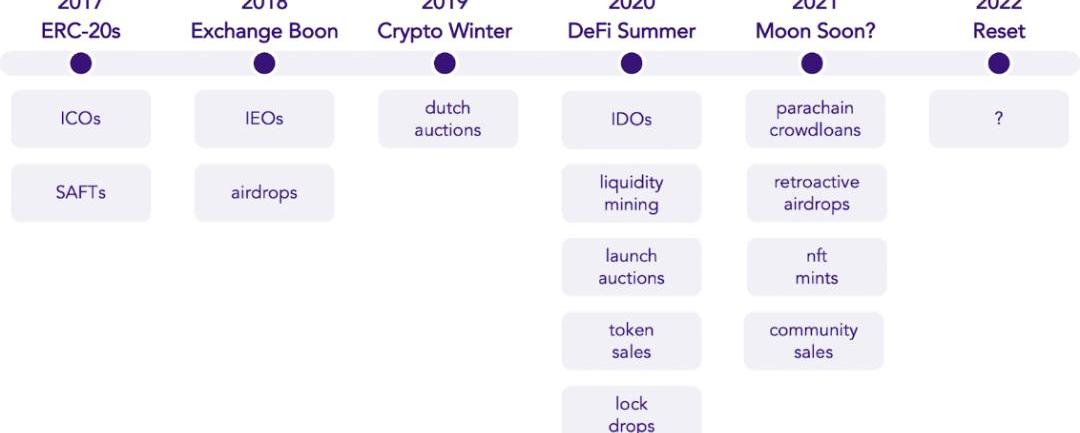Select the IDOs box

632,119
